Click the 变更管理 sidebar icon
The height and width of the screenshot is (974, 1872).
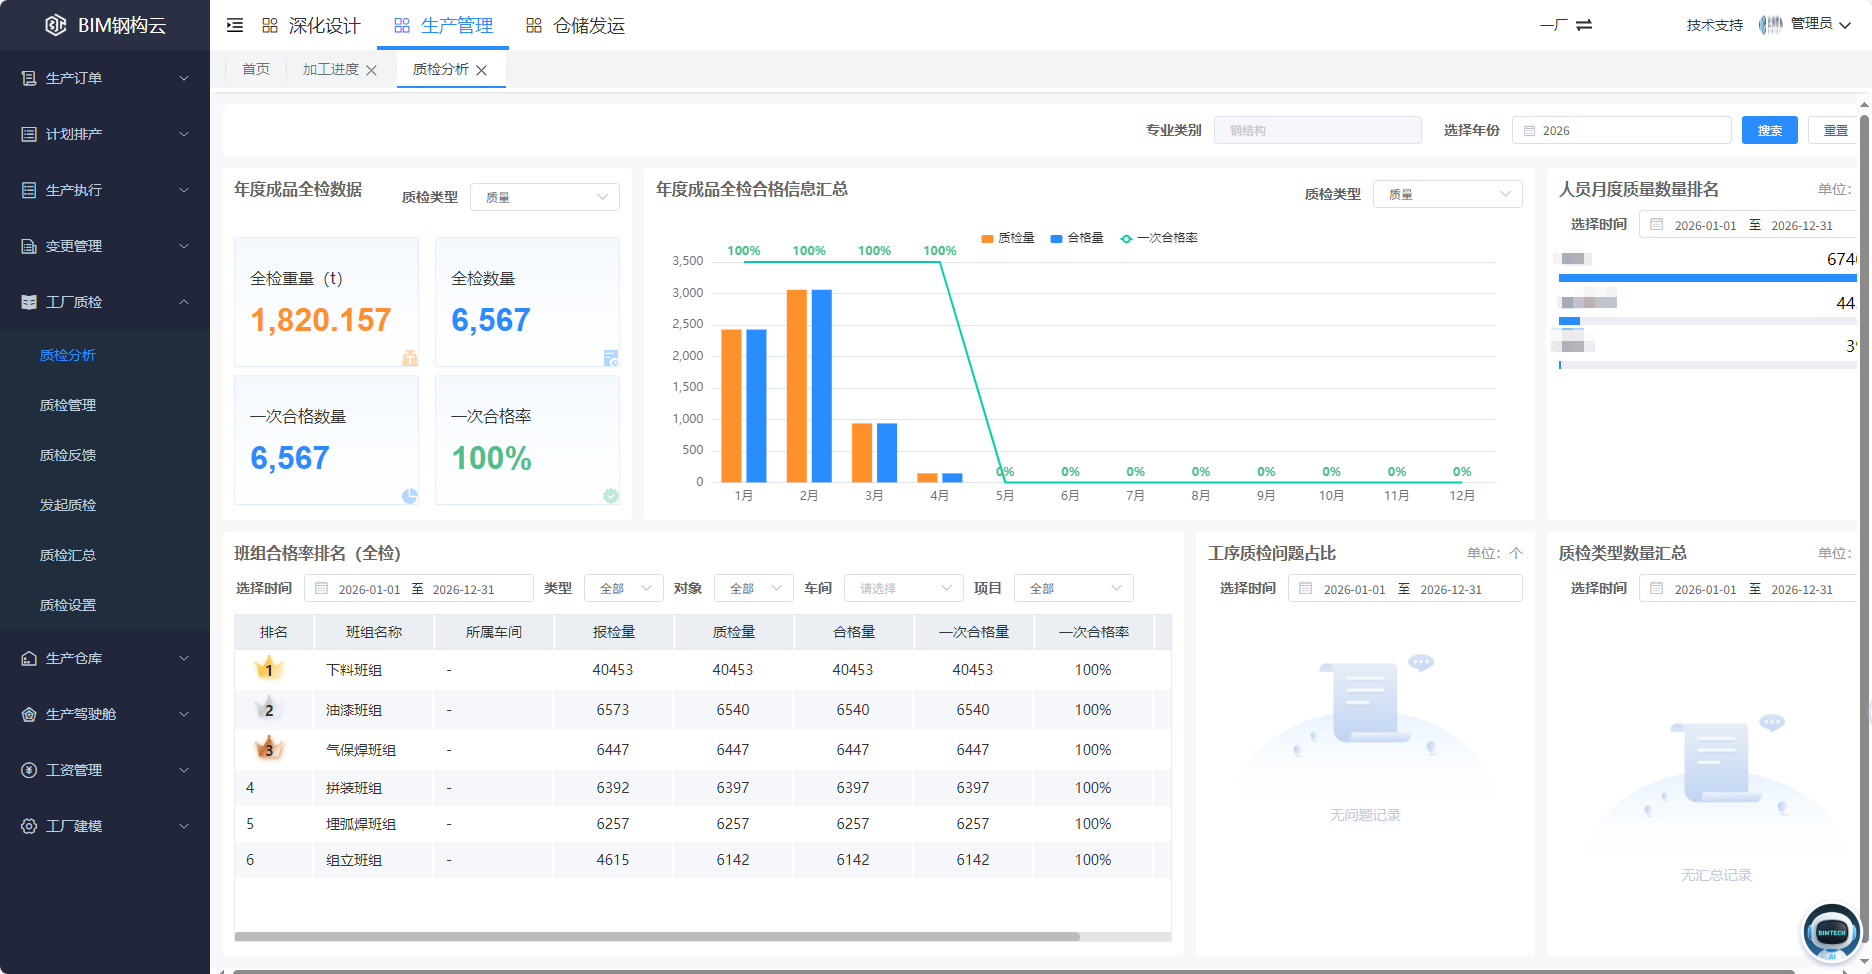click(x=29, y=246)
